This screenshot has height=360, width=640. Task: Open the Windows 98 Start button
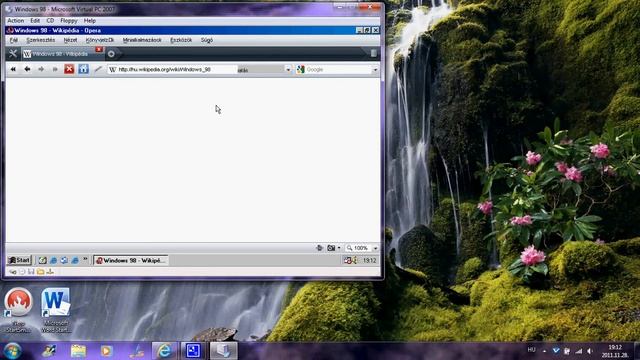click(19, 260)
